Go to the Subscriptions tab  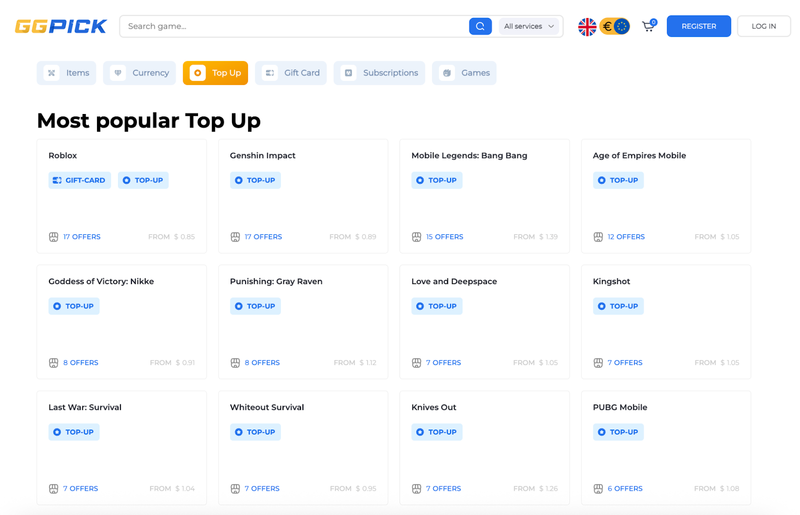379,73
